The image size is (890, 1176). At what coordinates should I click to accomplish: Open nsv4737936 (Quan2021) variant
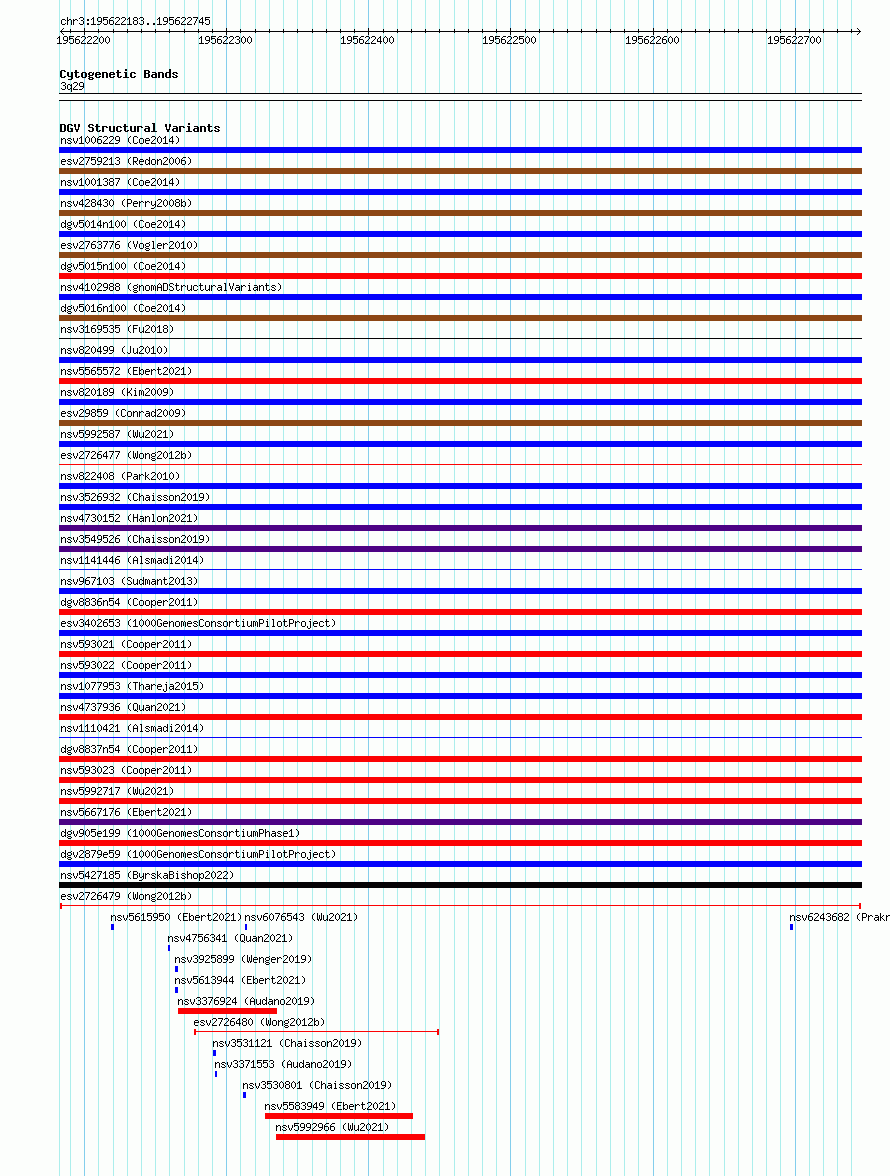pos(123,707)
